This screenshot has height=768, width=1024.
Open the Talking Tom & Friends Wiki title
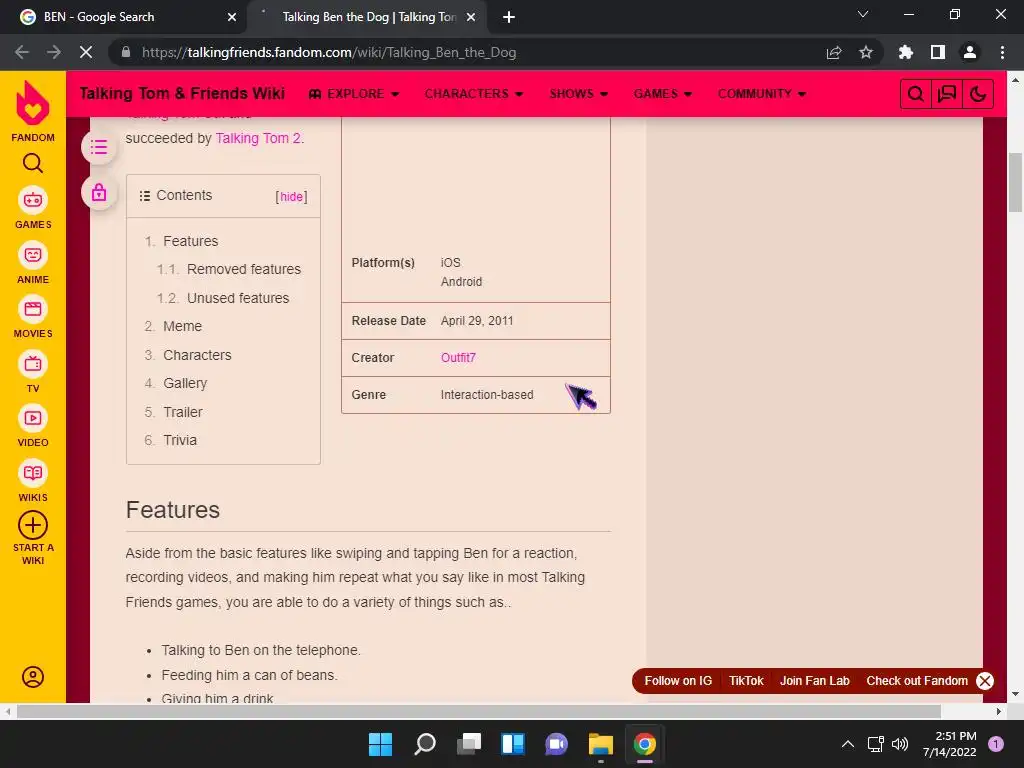182,94
